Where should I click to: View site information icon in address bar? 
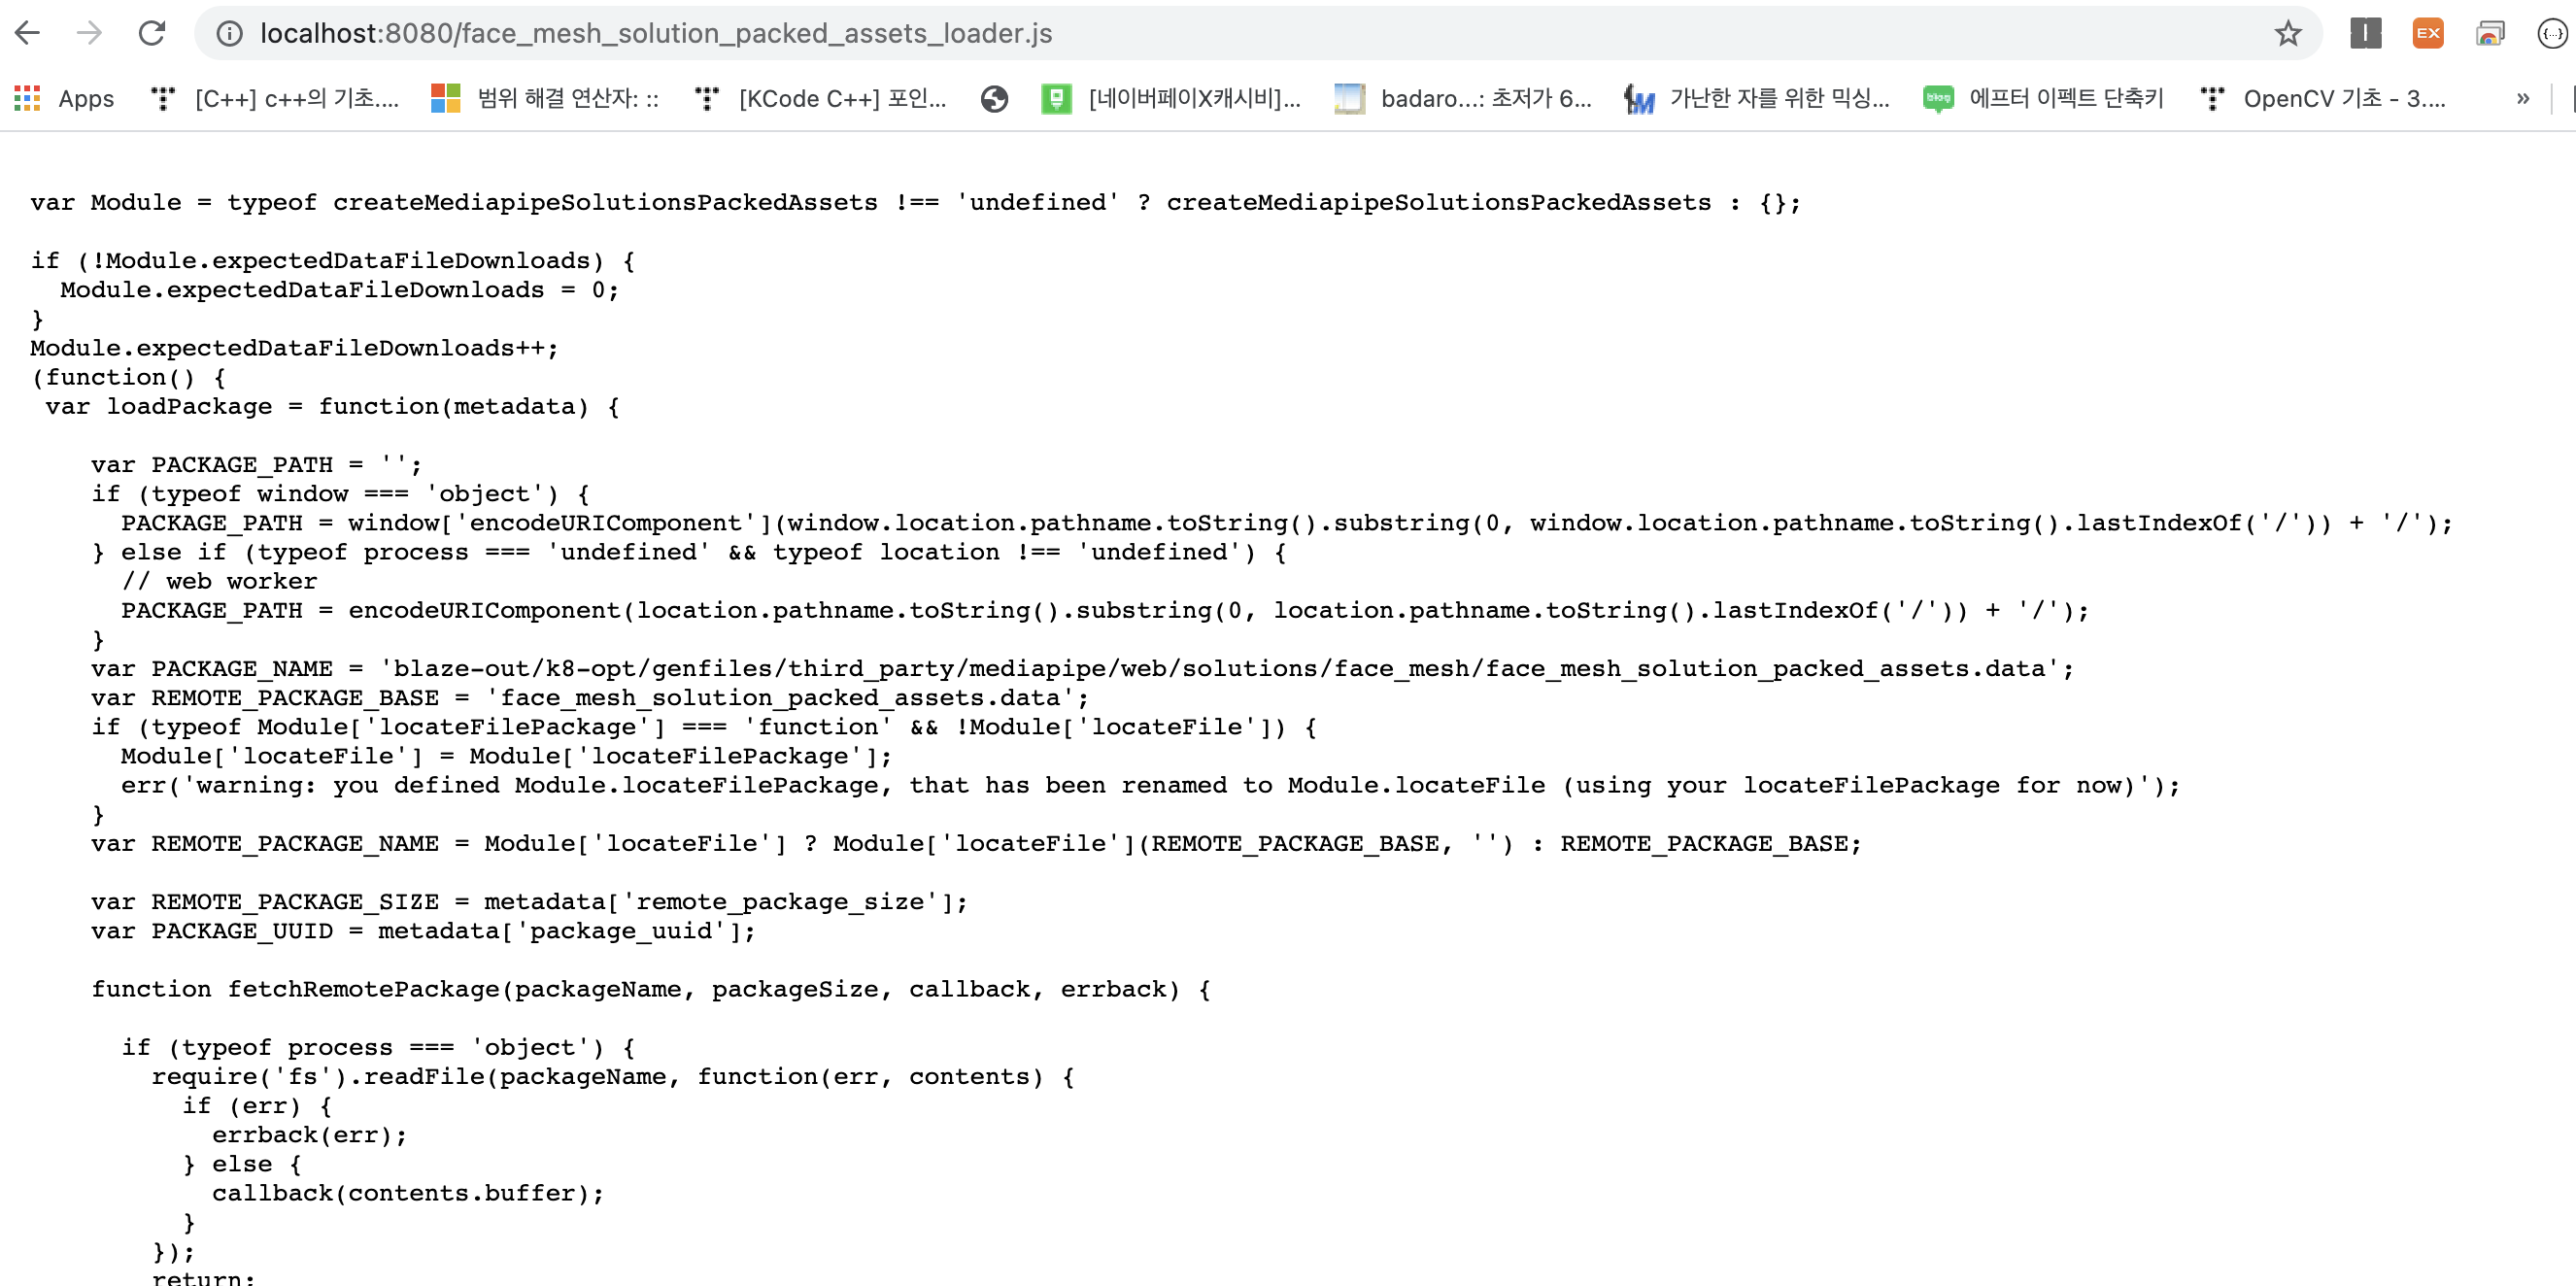[229, 34]
